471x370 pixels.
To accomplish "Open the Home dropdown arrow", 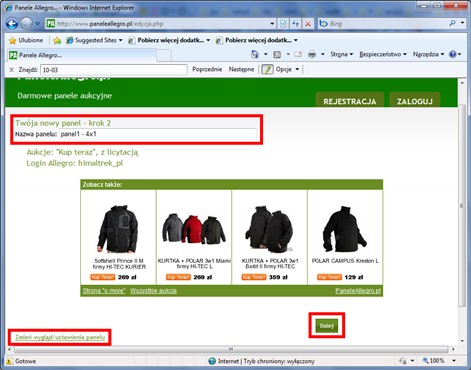I will (266, 54).
